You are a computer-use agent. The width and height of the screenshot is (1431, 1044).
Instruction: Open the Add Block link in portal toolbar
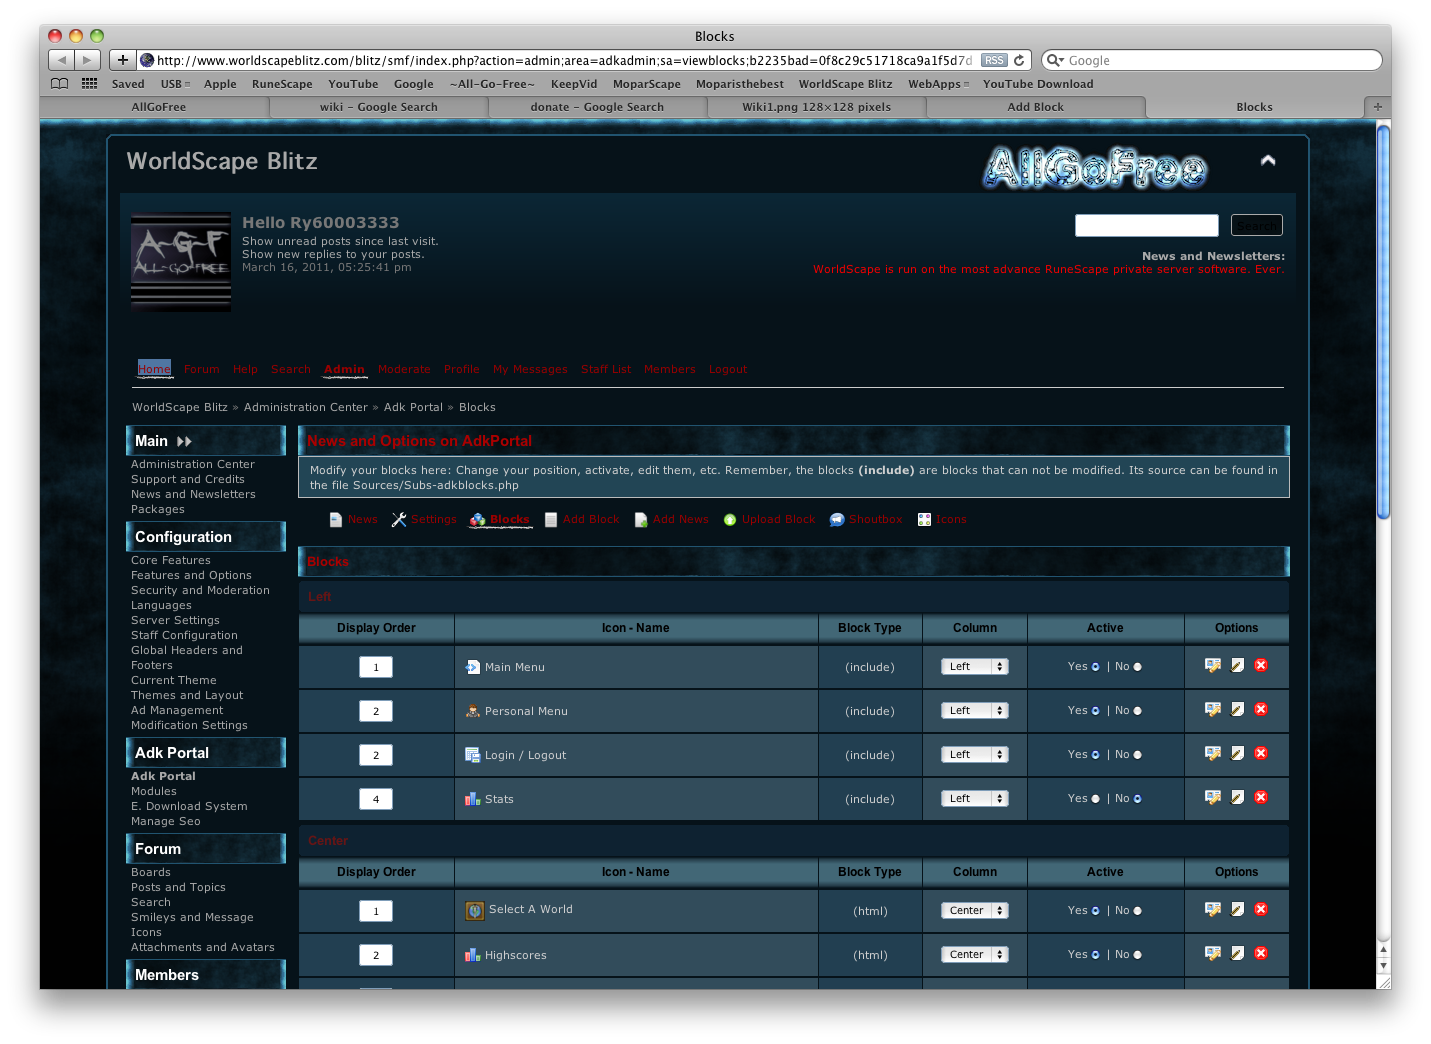pos(591,520)
